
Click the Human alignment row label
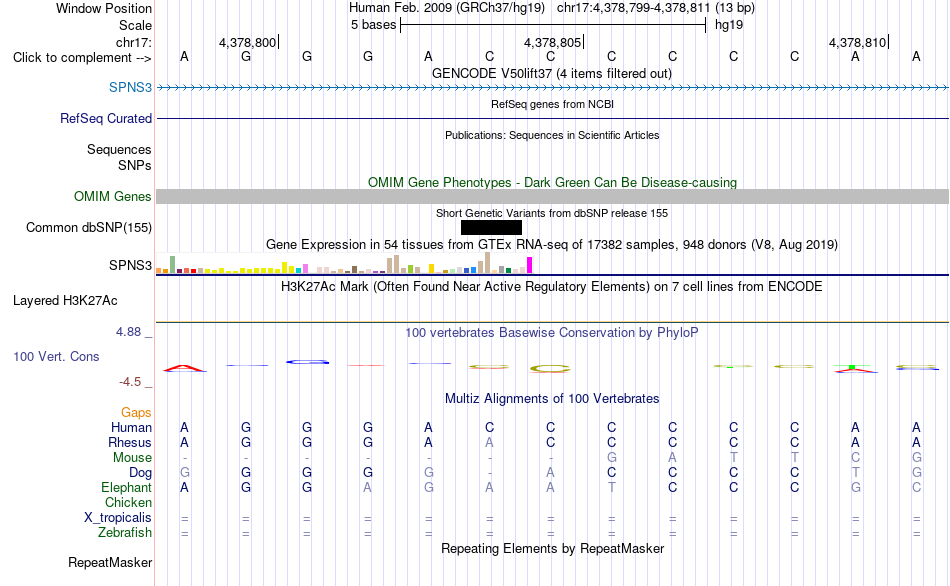(x=131, y=427)
